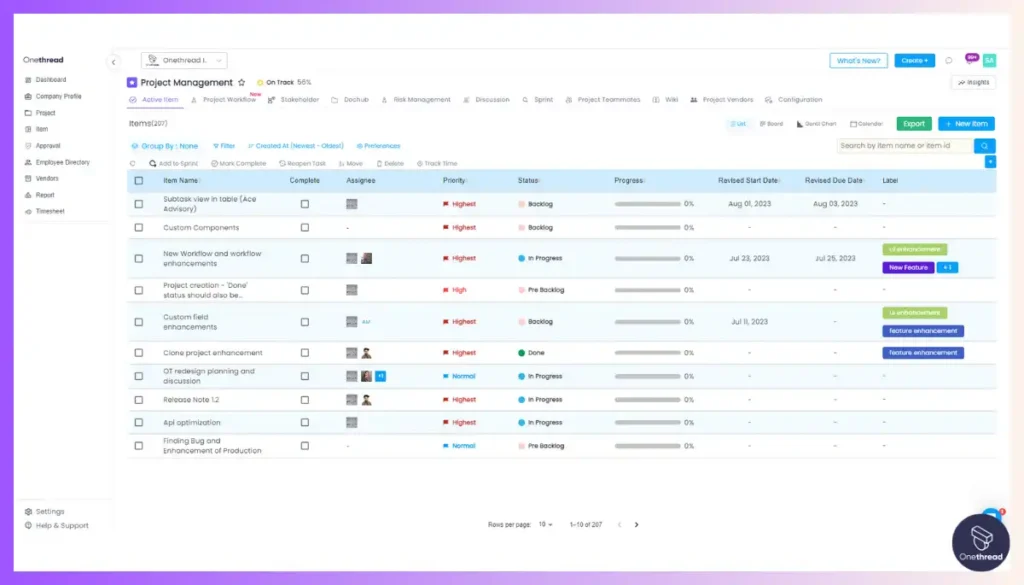
Task: Open Company Profile in the sidebar
Action: click(x=53, y=96)
